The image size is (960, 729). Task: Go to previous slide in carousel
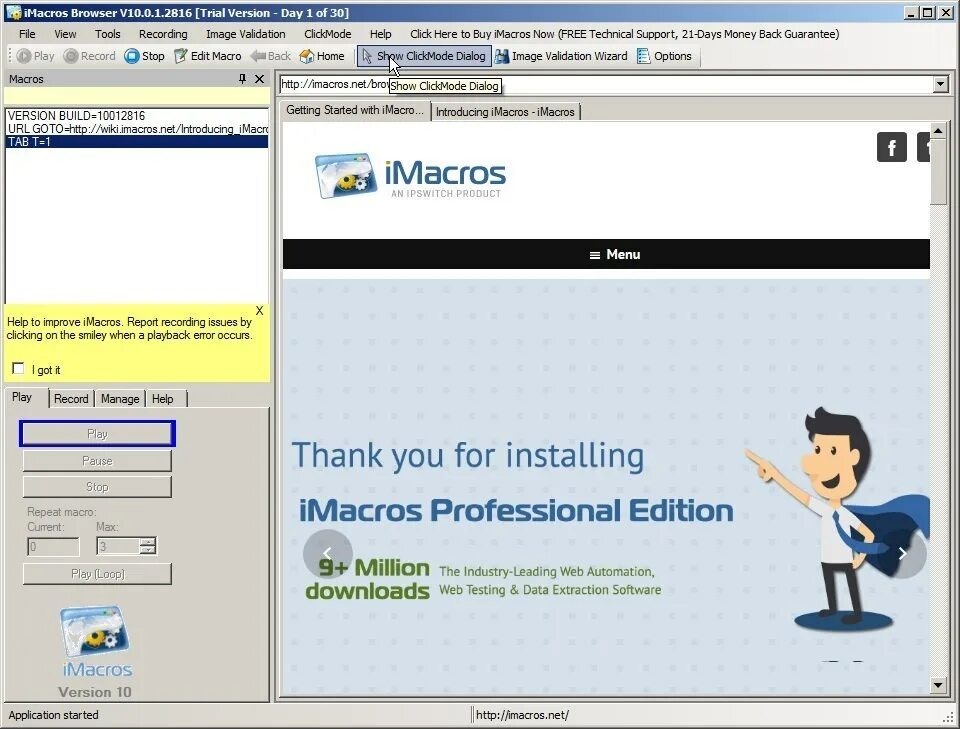[328, 553]
